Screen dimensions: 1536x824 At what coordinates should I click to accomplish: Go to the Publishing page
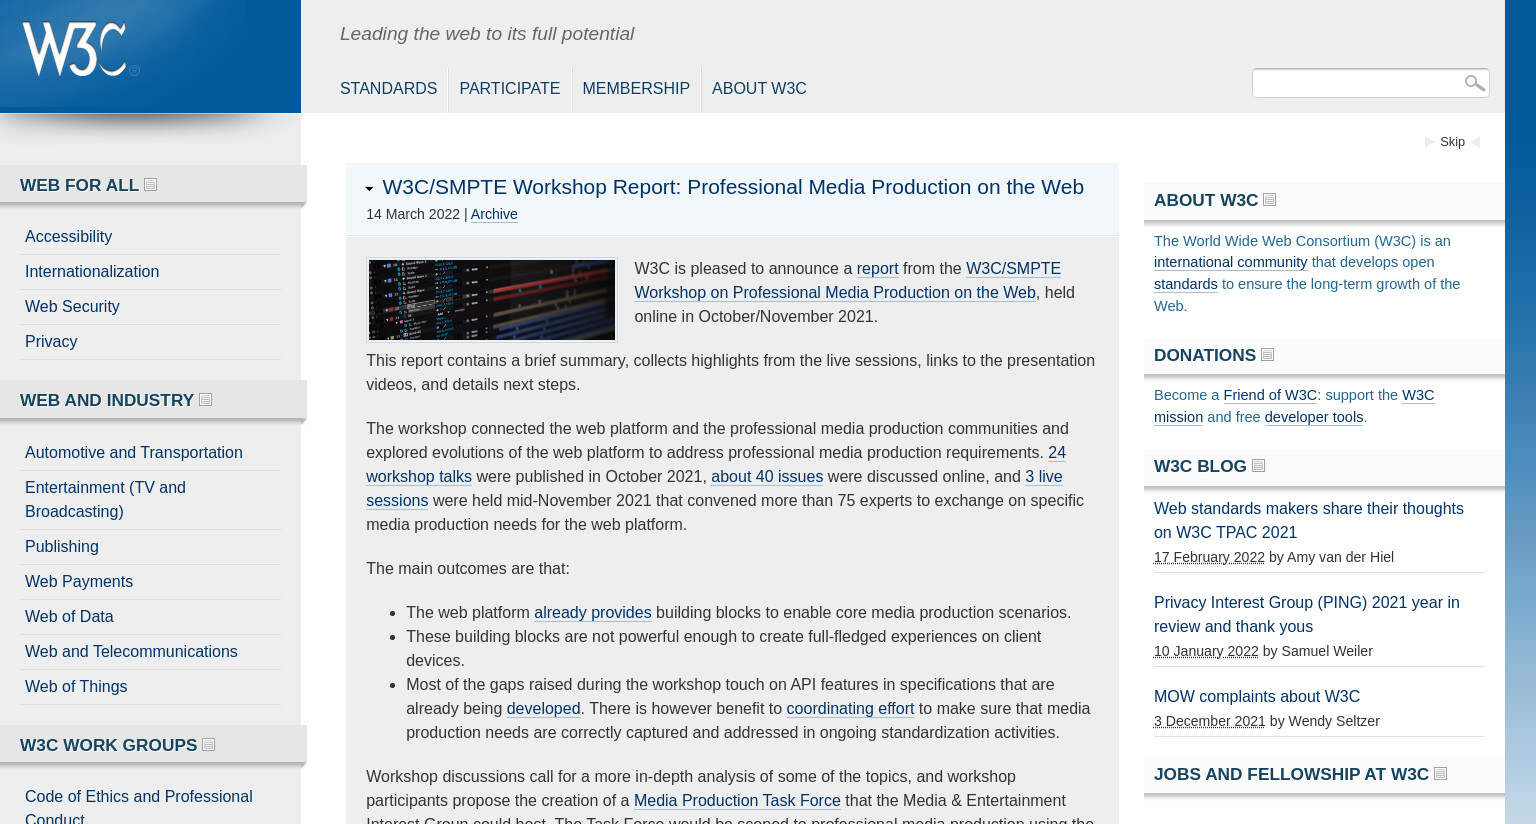62,547
